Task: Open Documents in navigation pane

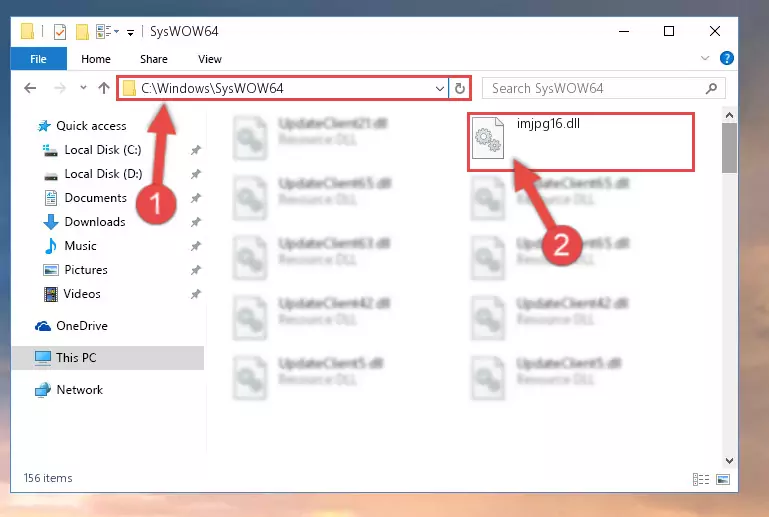Action: [x=95, y=198]
